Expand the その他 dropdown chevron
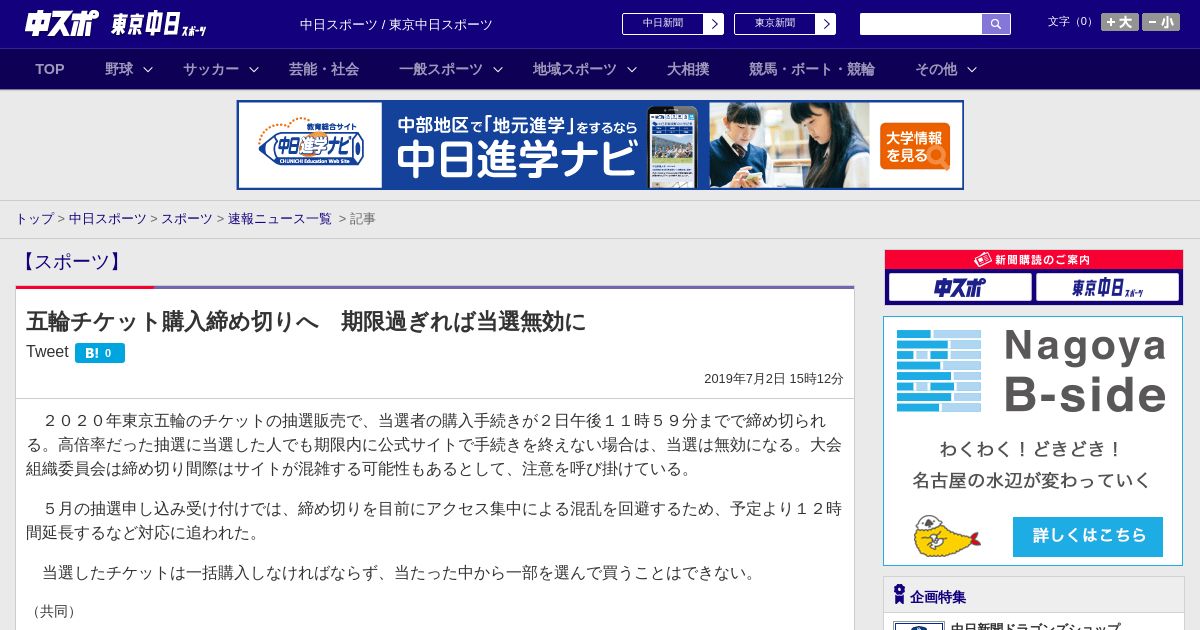1200x630 pixels. click(x=972, y=69)
